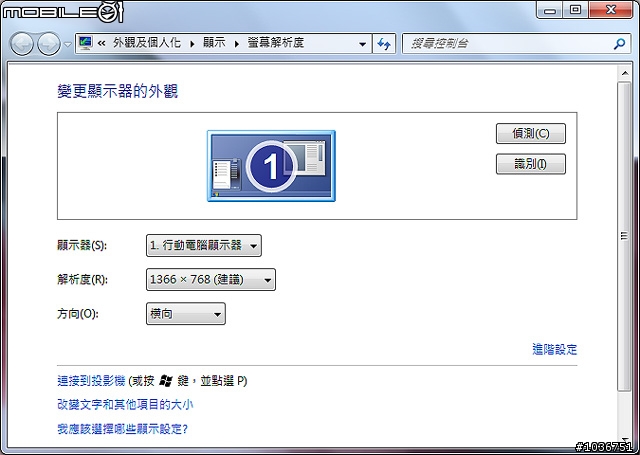Click the Forward navigation arrow
The width and height of the screenshot is (640, 455).
click(49, 44)
